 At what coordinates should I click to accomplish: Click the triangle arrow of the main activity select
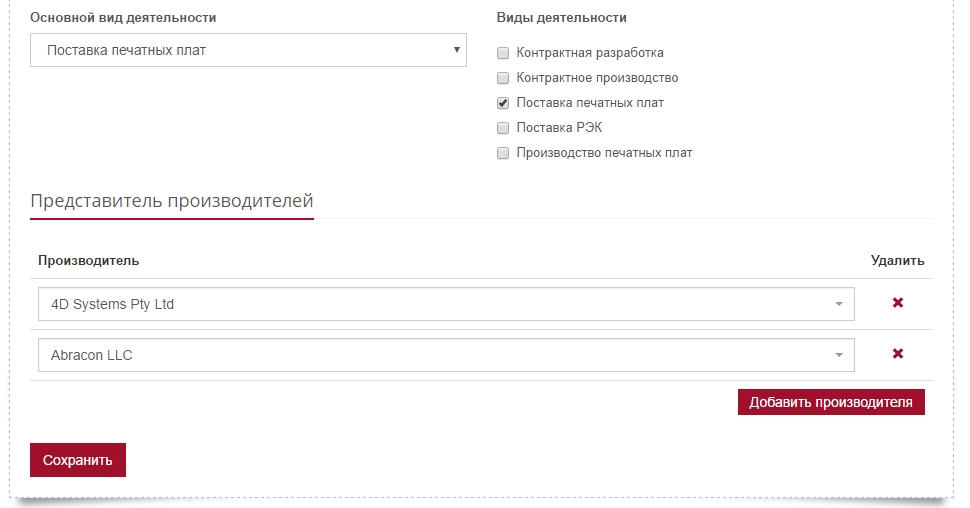(x=457, y=50)
